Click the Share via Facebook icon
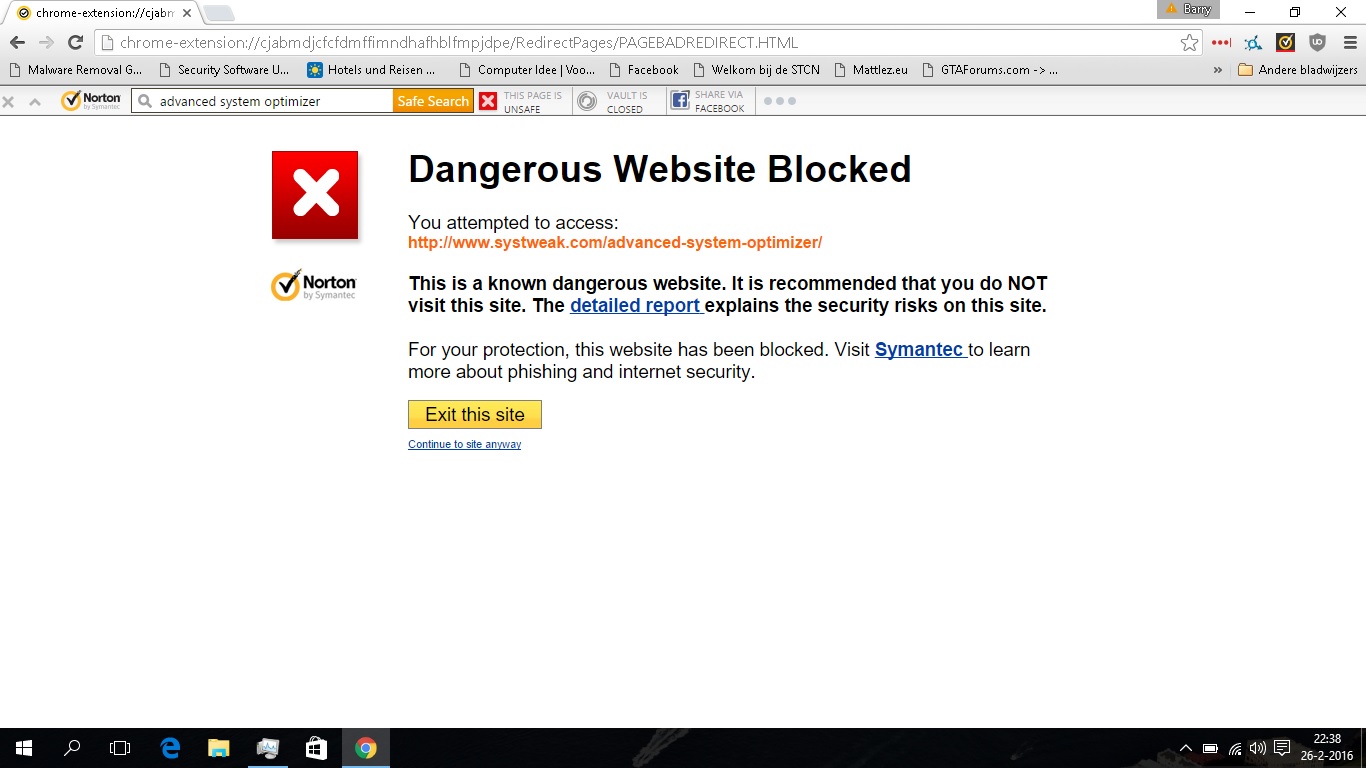Image resolution: width=1366 pixels, height=768 pixels. point(680,101)
